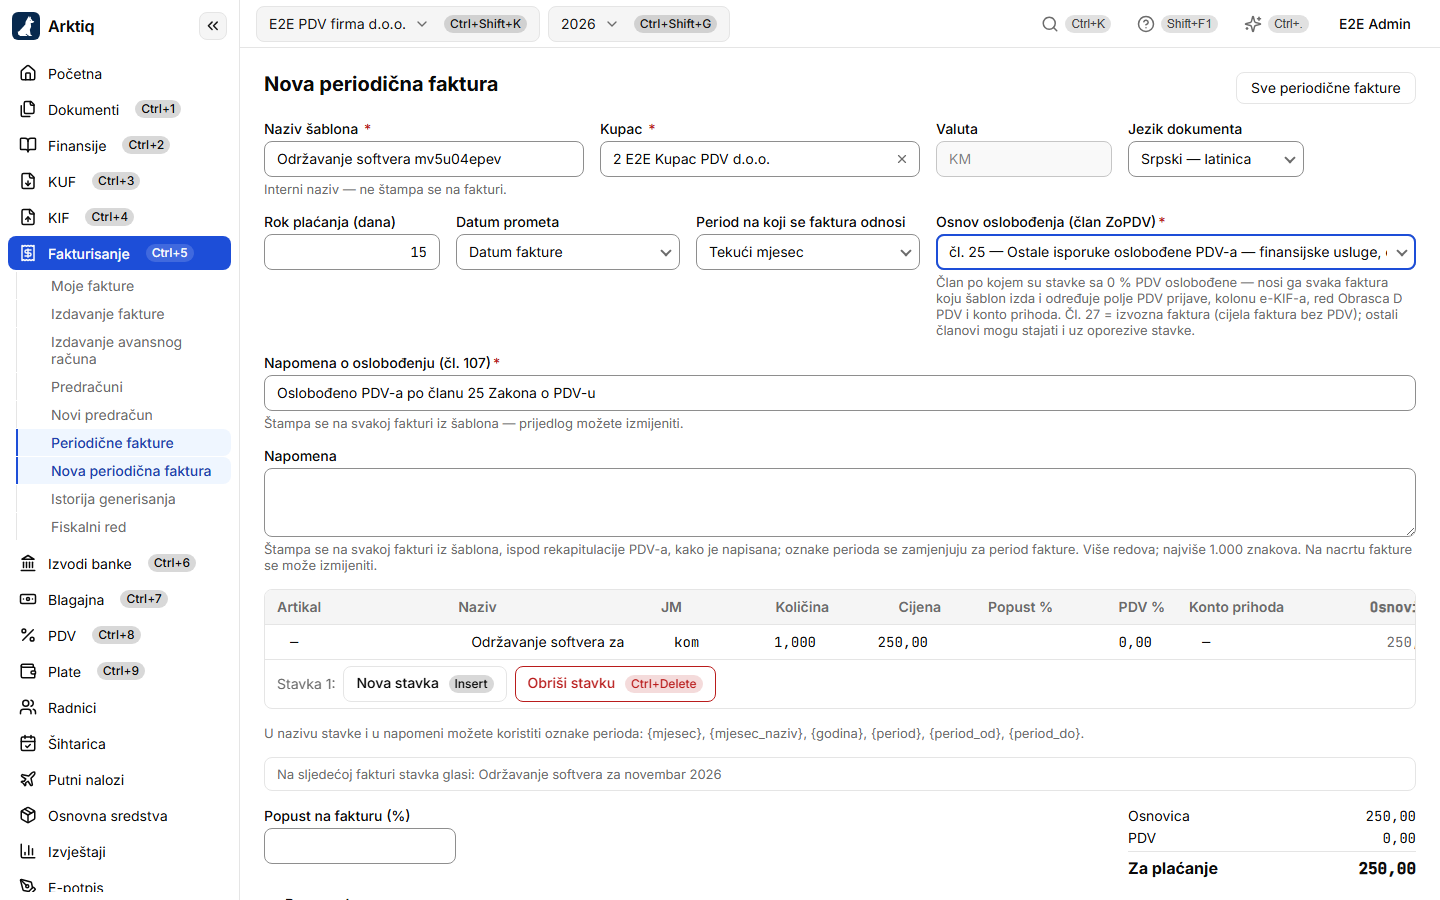1440x900 pixels.
Task: Collapse the sidebar with double-chevron button
Action: pyautogui.click(x=213, y=26)
